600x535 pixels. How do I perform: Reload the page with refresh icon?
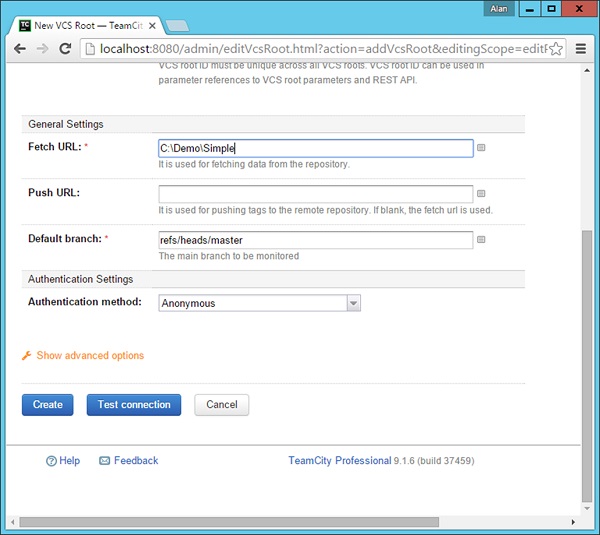click(66, 48)
